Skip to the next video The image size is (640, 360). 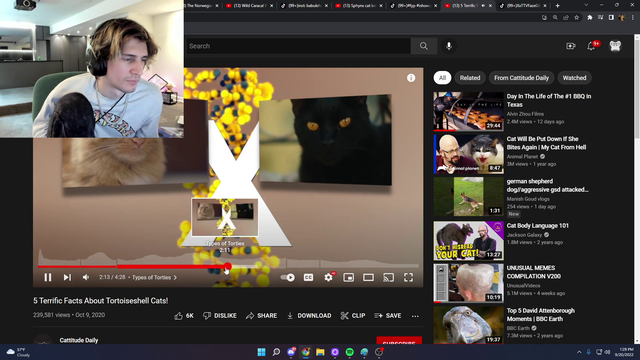click(x=67, y=278)
